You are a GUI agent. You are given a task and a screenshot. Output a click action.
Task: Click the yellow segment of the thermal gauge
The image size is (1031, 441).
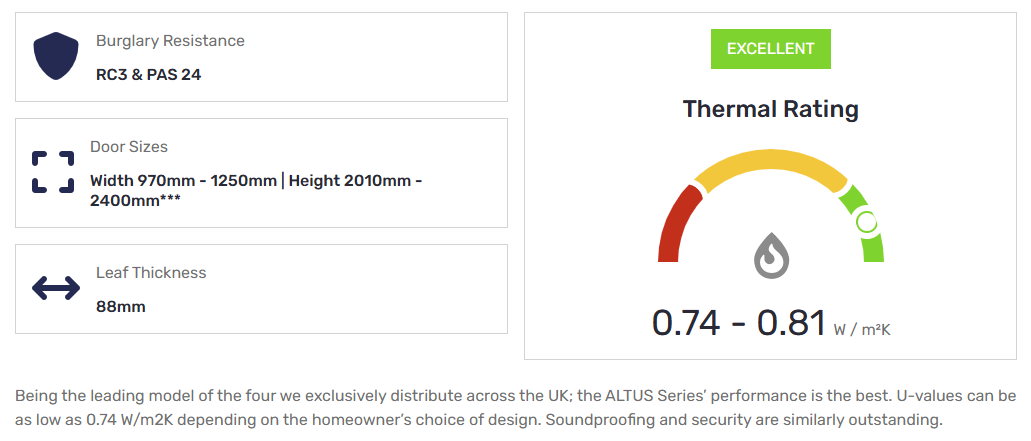771,166
